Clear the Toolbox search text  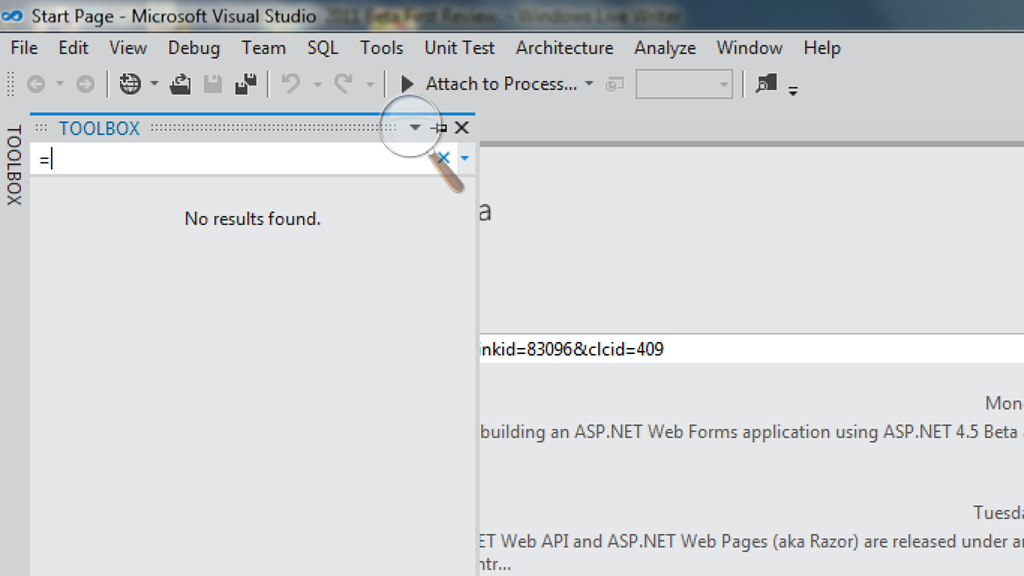coord(443,158)
